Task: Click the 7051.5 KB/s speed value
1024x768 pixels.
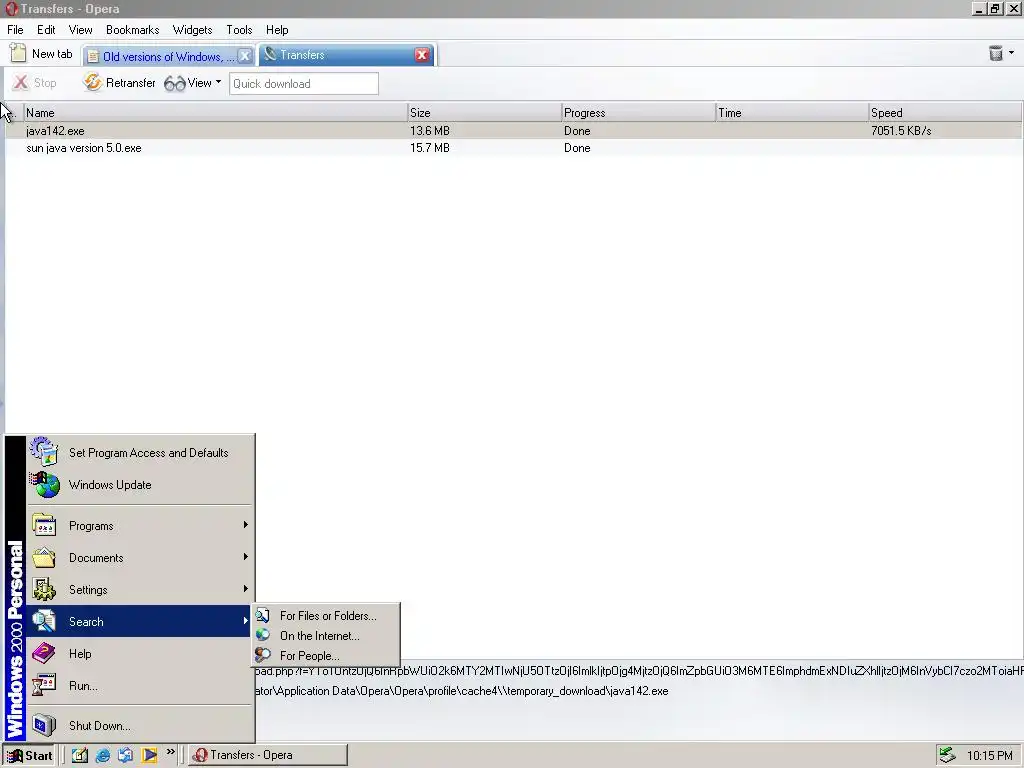Action: click(901, 131)
